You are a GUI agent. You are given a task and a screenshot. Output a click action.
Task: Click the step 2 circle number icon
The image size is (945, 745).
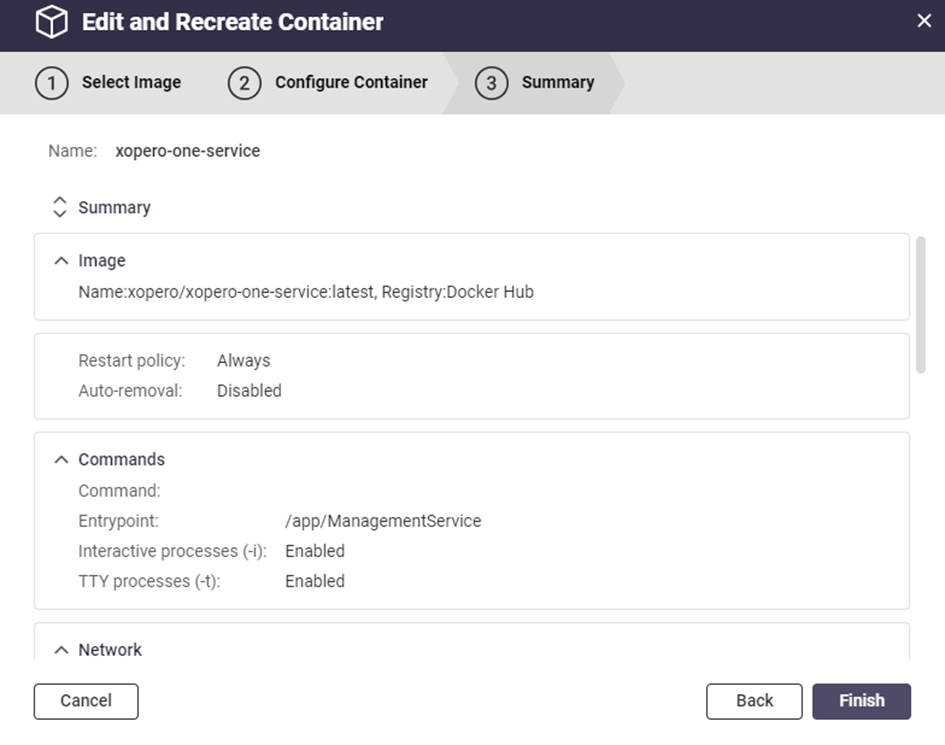[244, 83]
